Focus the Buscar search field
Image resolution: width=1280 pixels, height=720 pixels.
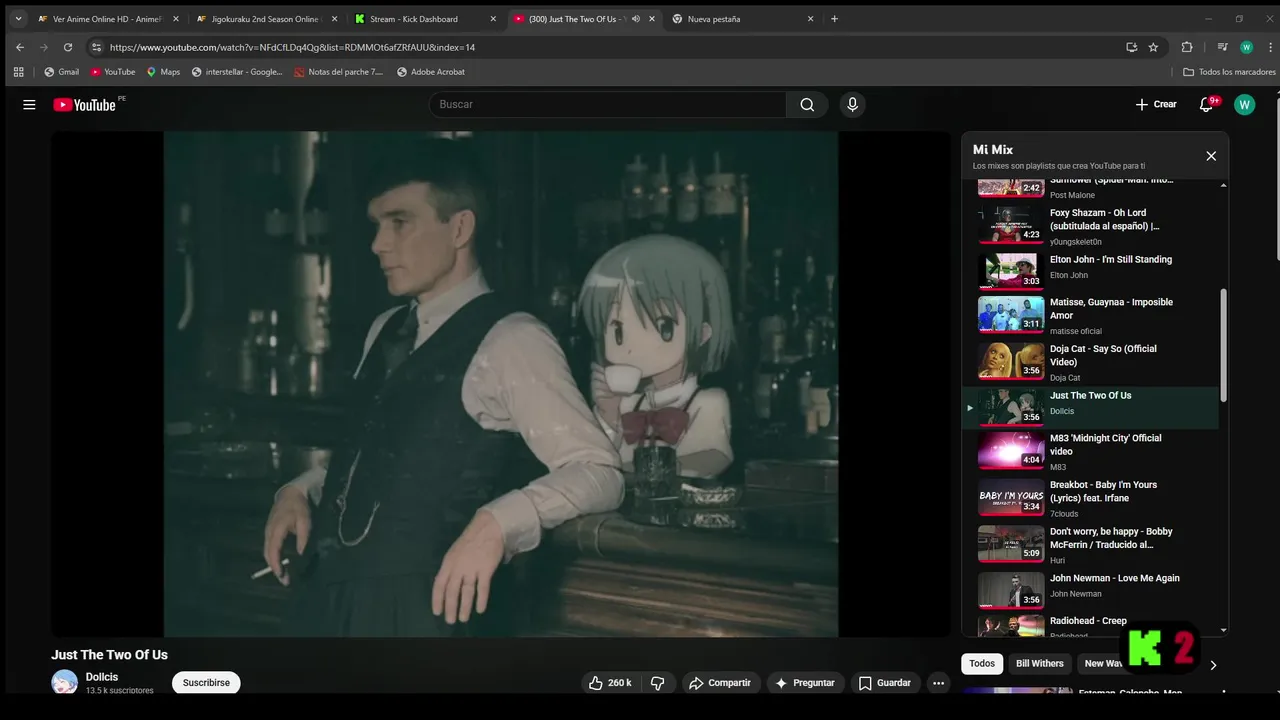coord(608,105)
